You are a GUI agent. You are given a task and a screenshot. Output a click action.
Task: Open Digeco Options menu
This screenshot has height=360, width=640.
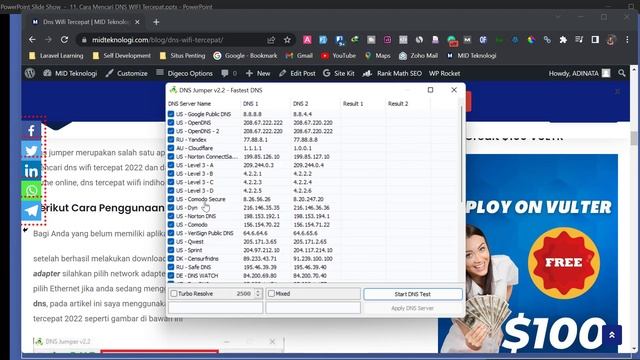(184, 73)
